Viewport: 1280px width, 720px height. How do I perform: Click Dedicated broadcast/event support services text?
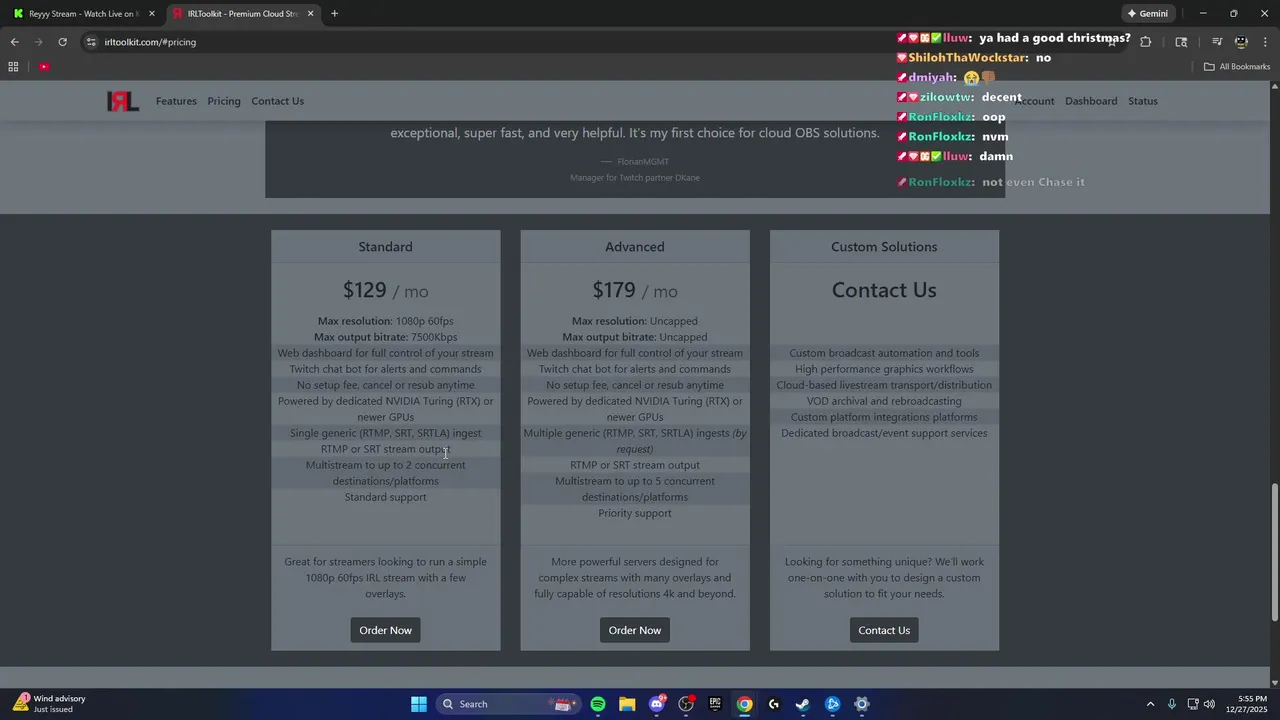(884, 433)
